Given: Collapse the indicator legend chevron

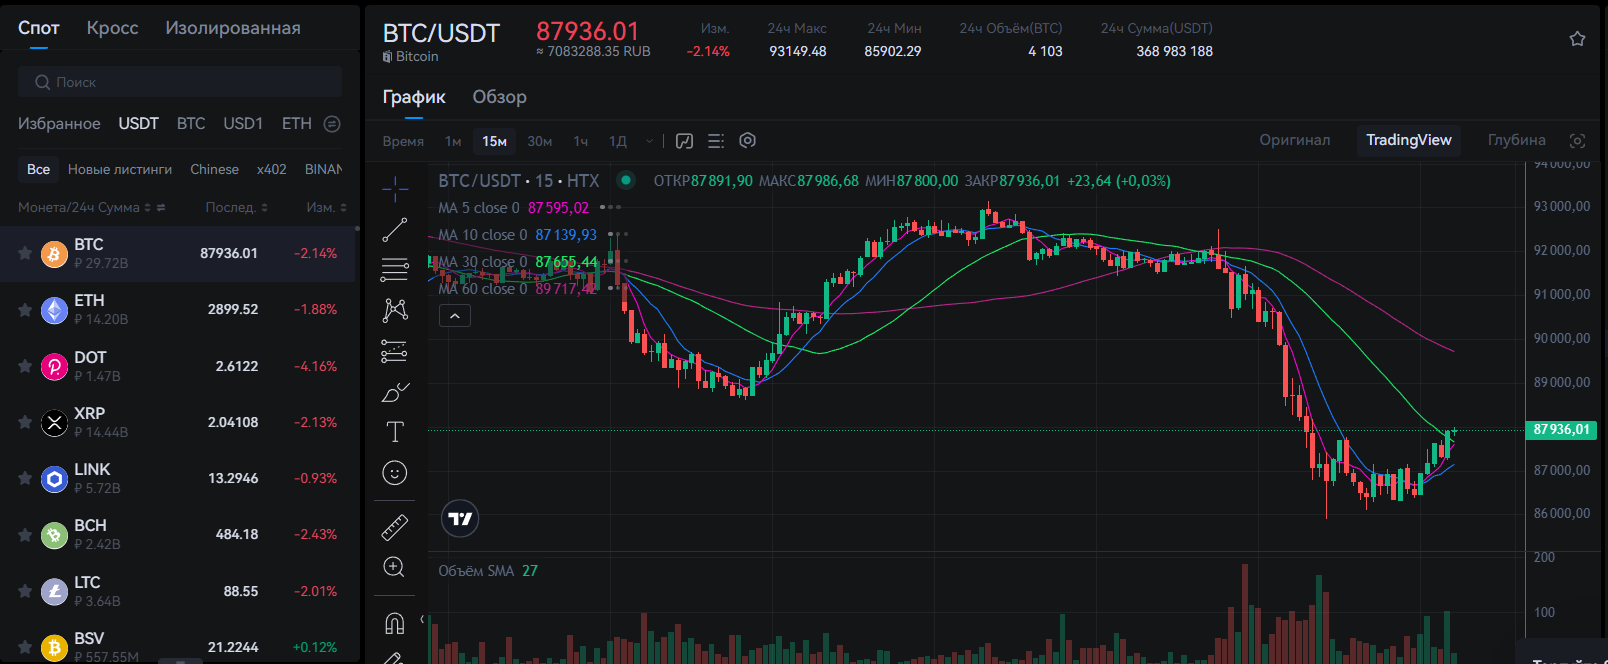Looking at the screenshot, I should 454,316.
